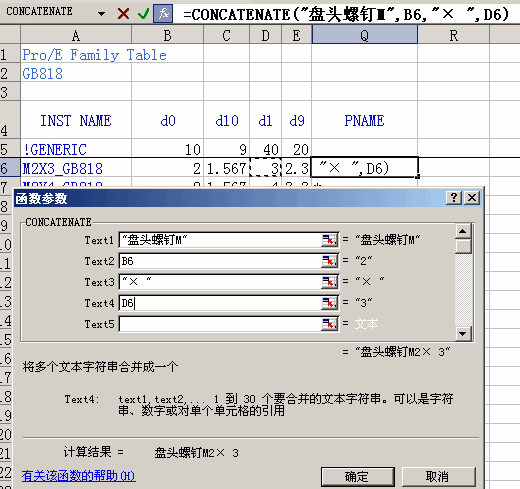Click cell D6 with dashed marquee border
The width and height of the screenshot is (520, 489).
click(265, 168)
